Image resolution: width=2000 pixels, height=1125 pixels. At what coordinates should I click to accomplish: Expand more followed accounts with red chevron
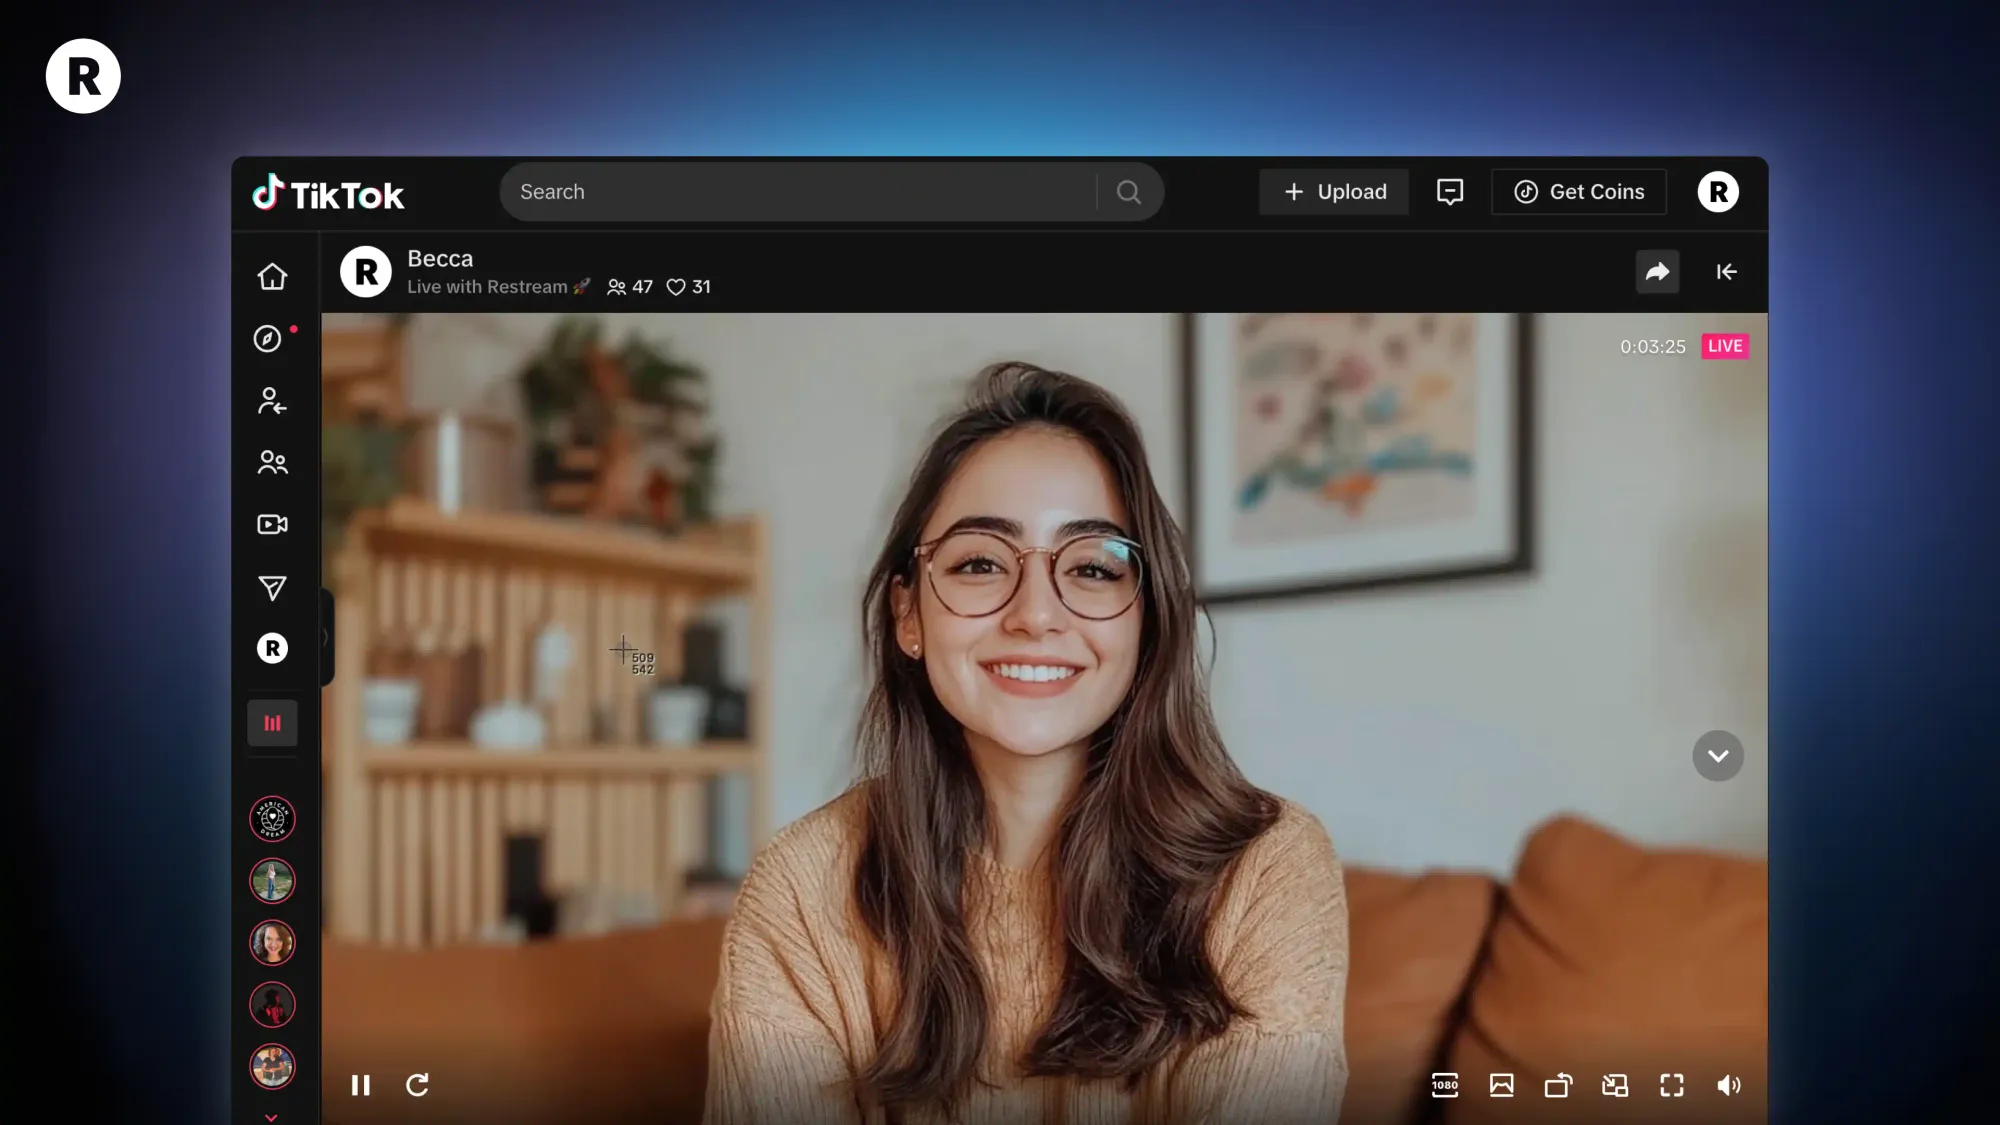point(271,1117)
